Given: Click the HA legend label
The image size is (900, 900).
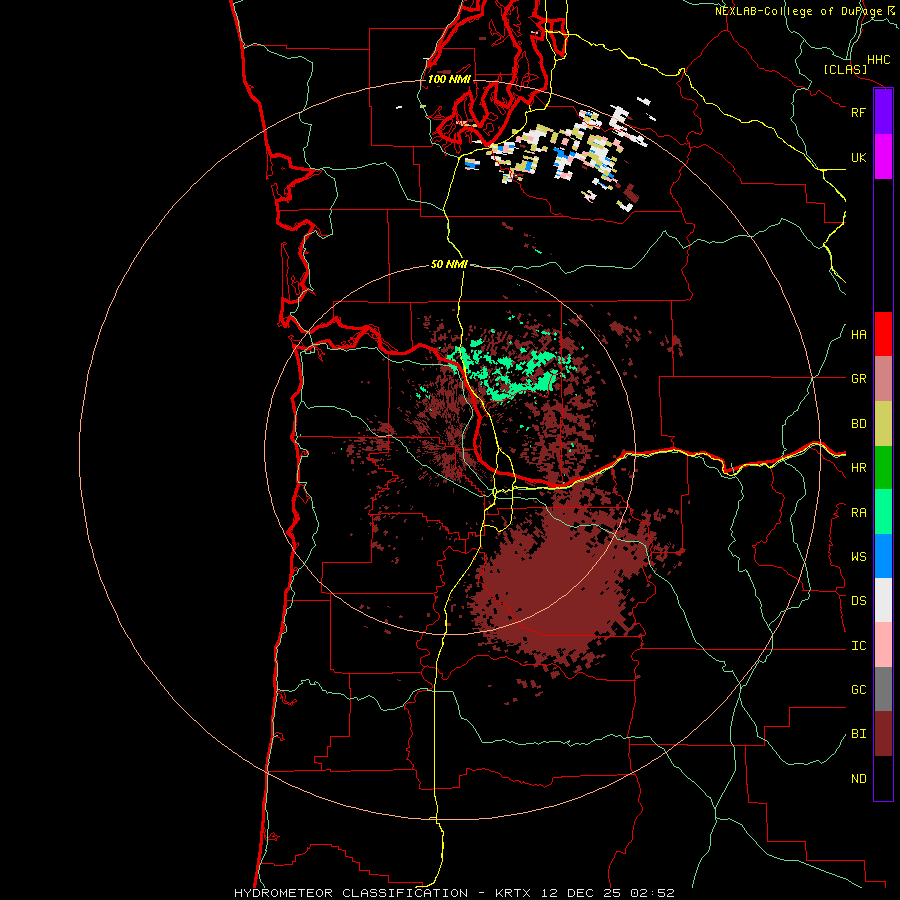Looking at the screenshot, I should point(858,335).
